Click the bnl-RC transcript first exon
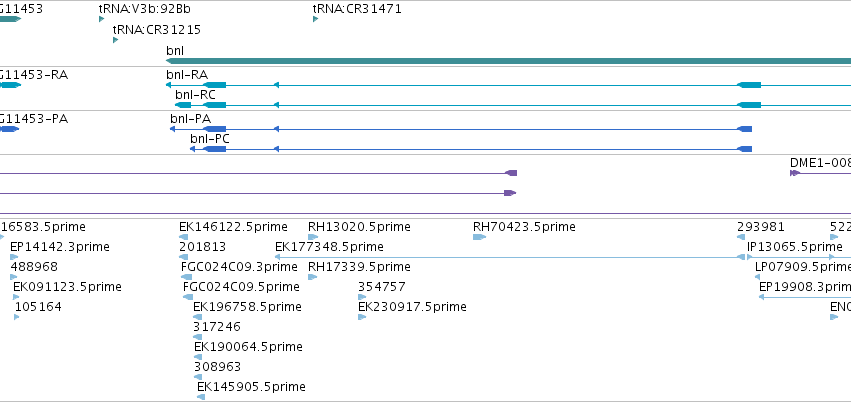Screen dimensions: 851x402 pyautogui.click(x=183, y=105)
